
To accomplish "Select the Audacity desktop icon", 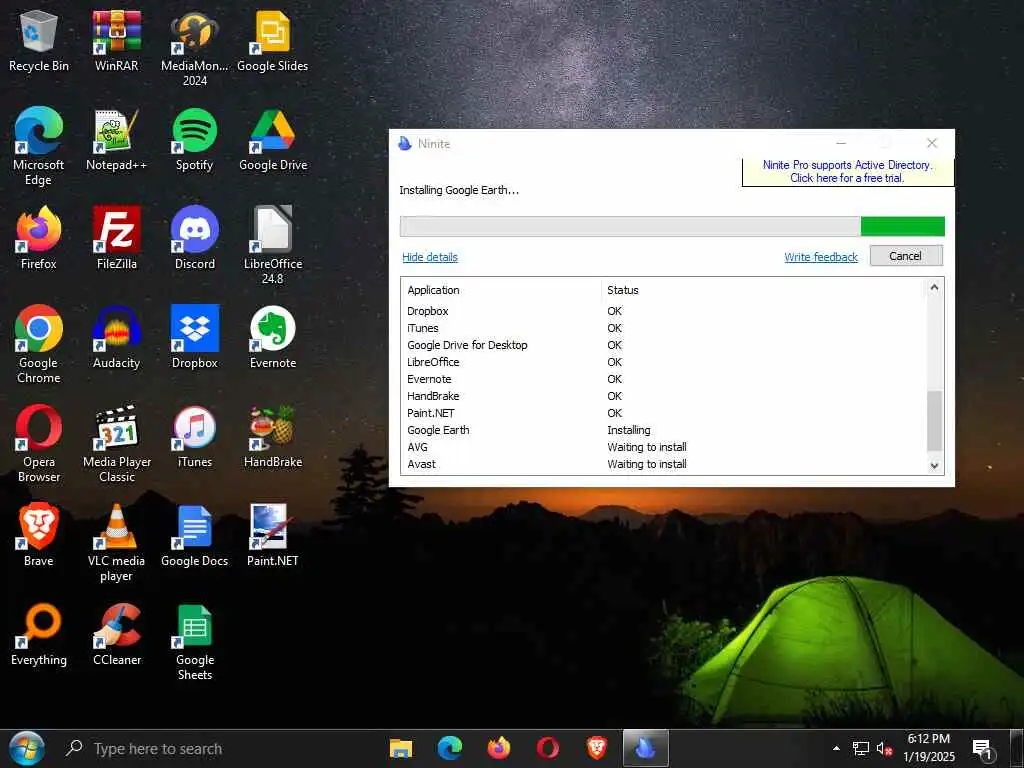I will tap(116, 338).
